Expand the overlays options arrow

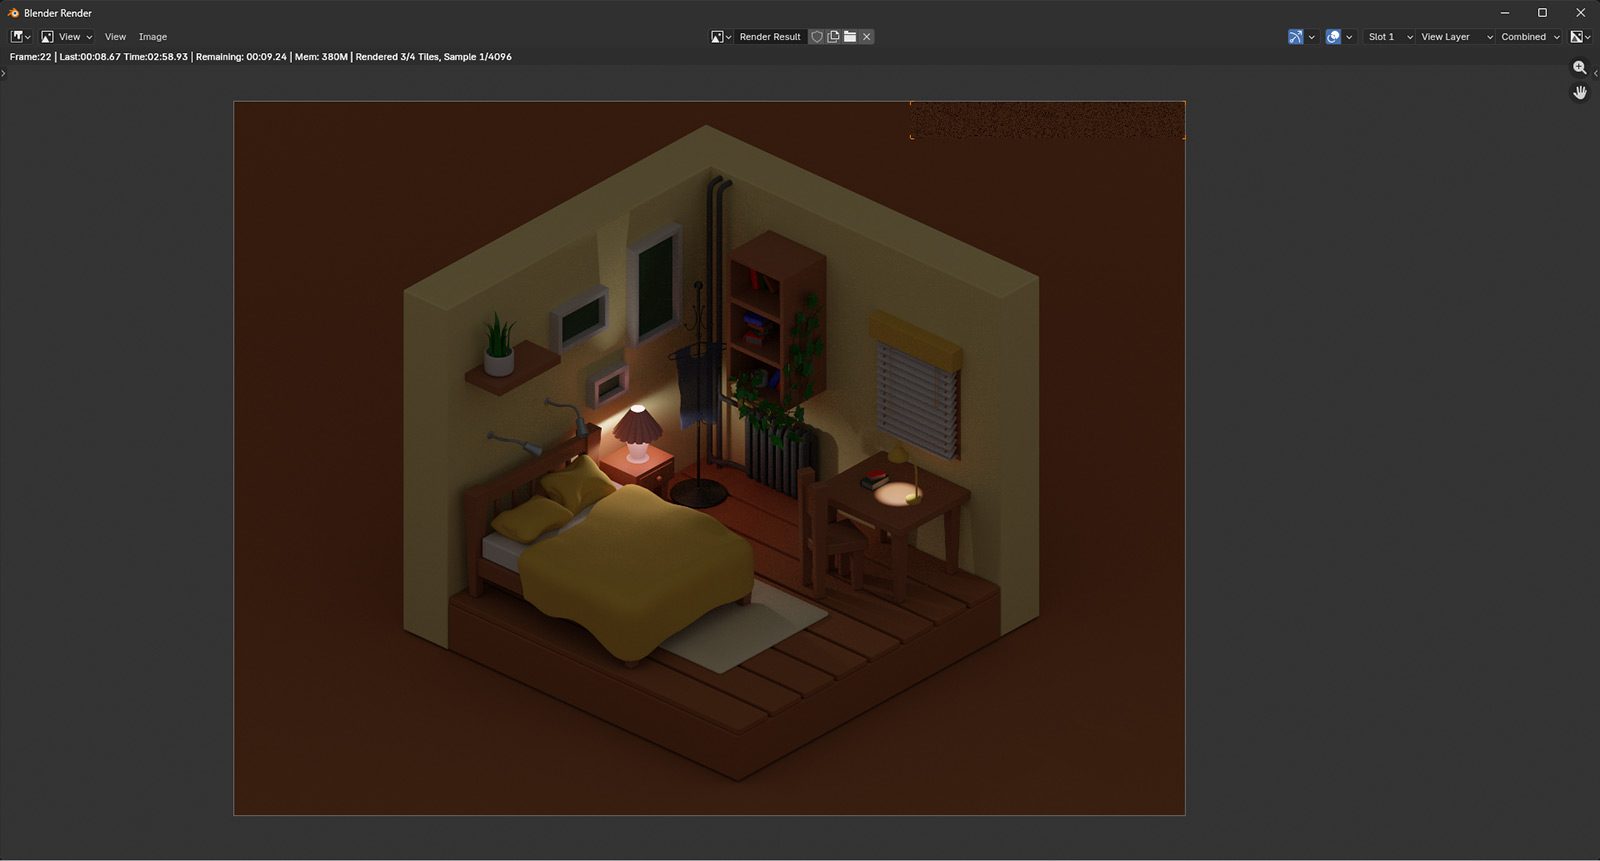click(1349, 37)
